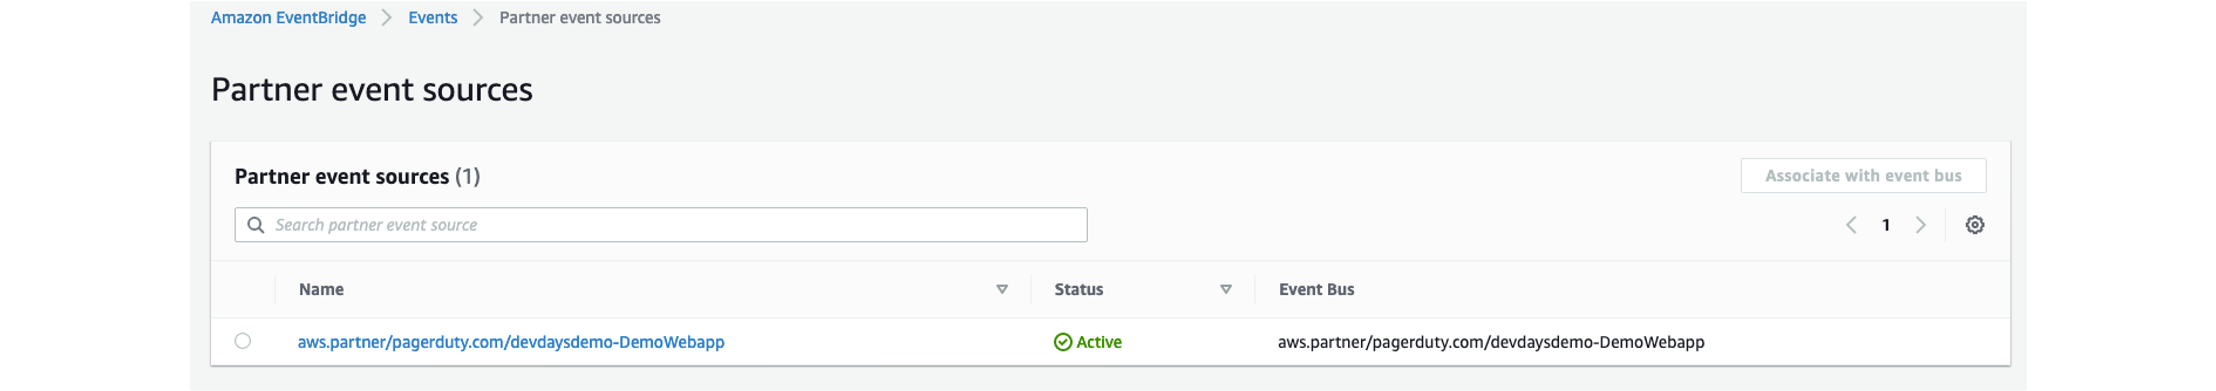Go to previous page arrow
The width and height of the screenshot is (2216, 391).
point(1851,225)
